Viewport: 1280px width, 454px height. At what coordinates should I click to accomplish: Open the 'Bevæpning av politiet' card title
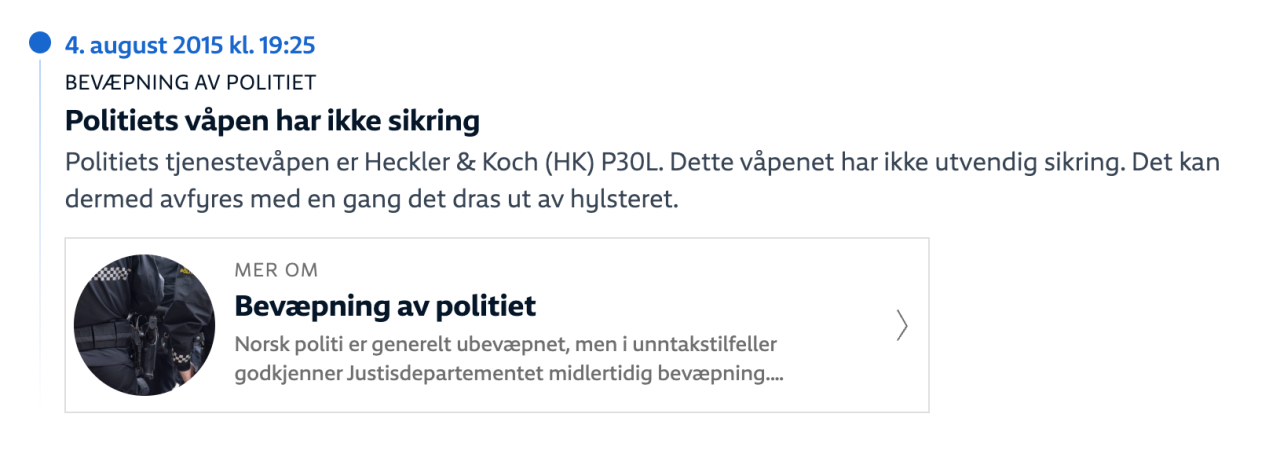point(385,305)
